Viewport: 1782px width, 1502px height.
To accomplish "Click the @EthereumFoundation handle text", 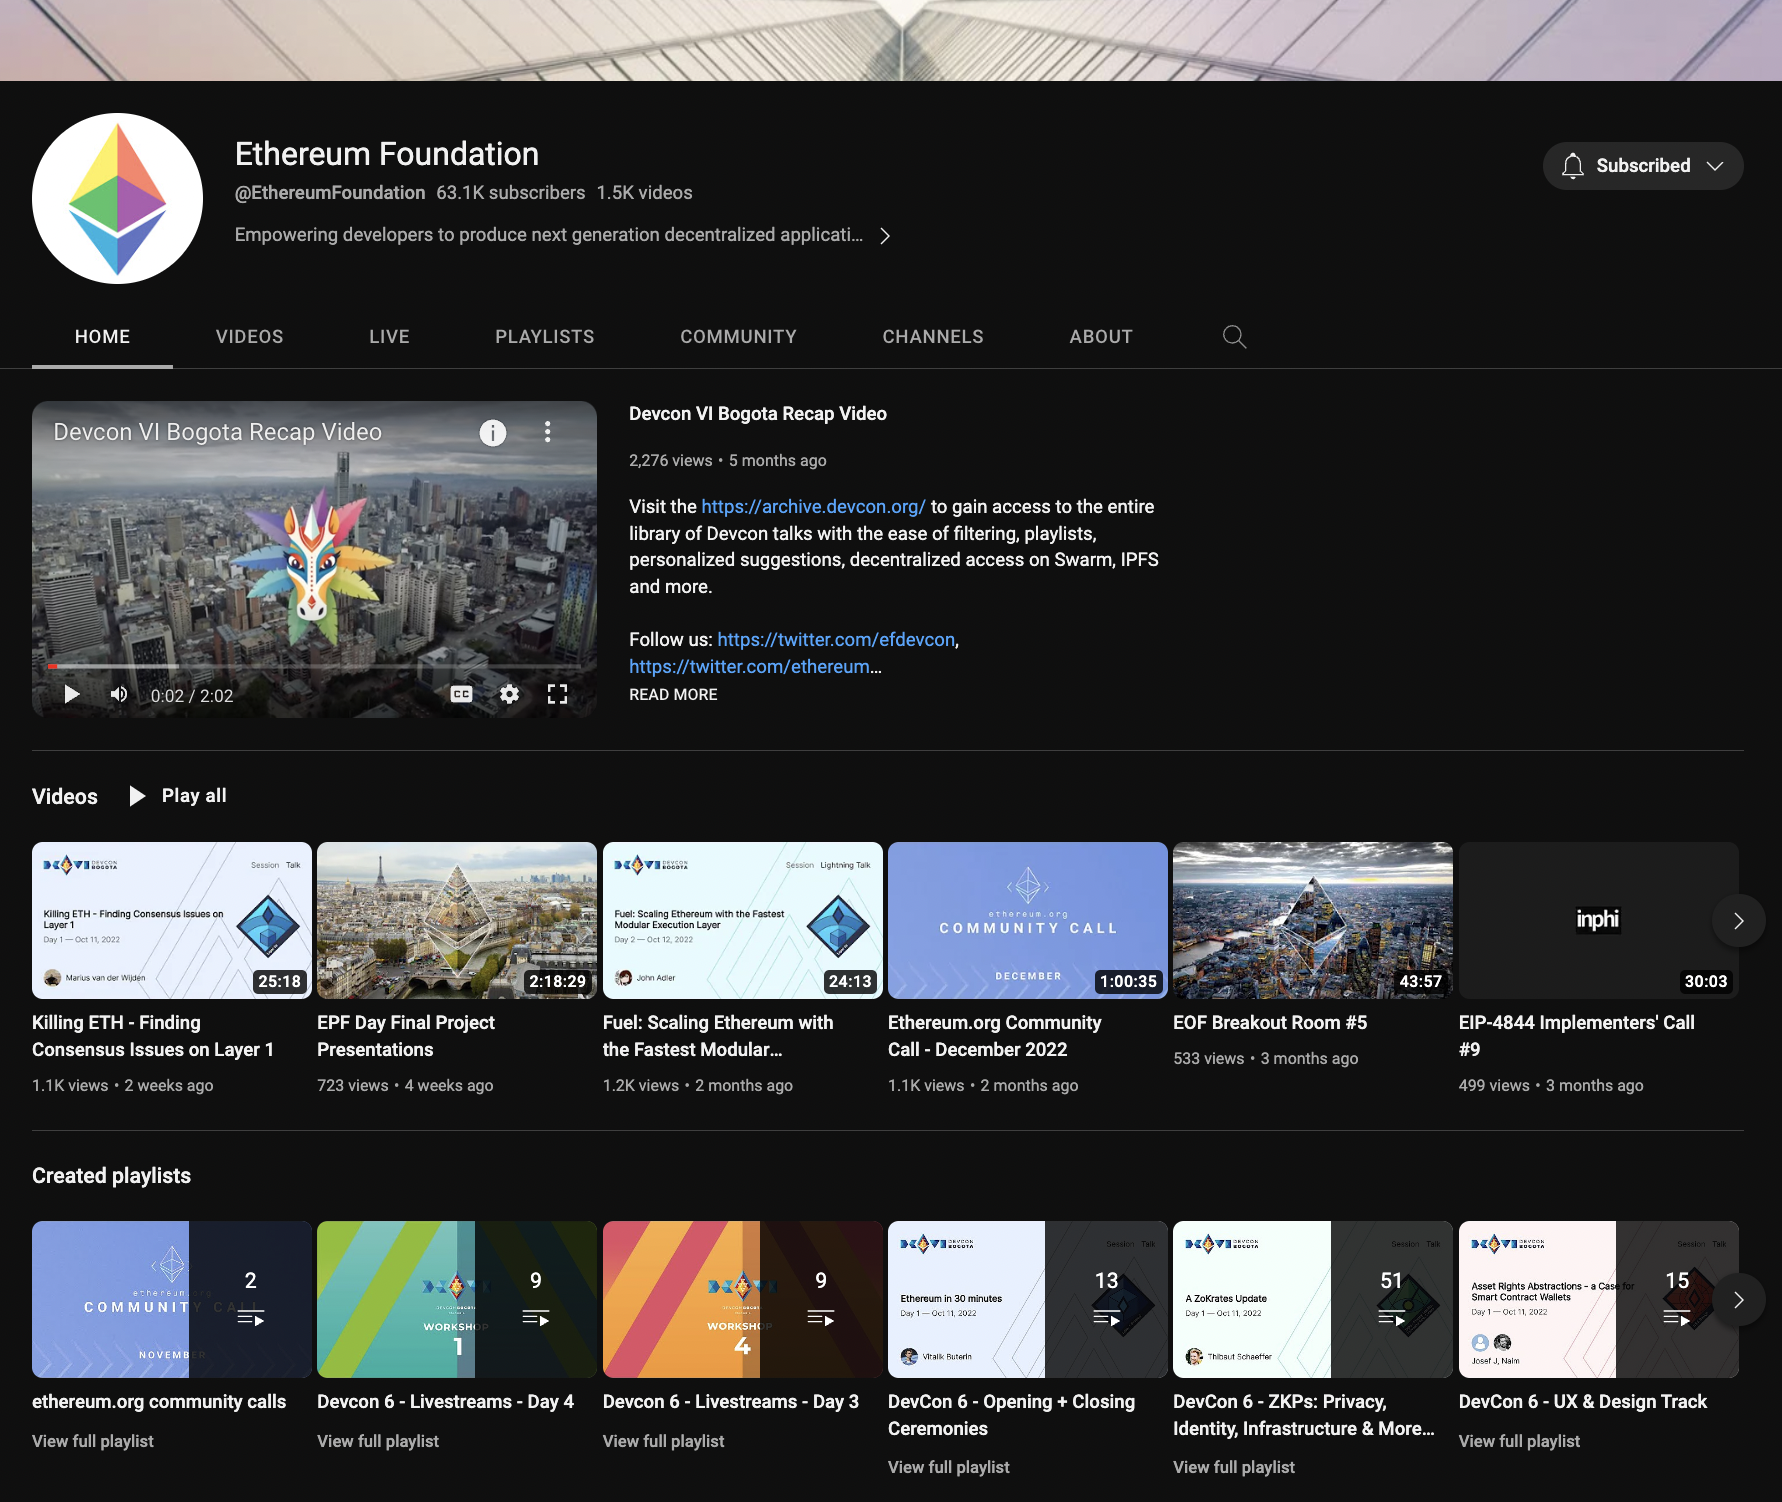I will pos(330,193).
